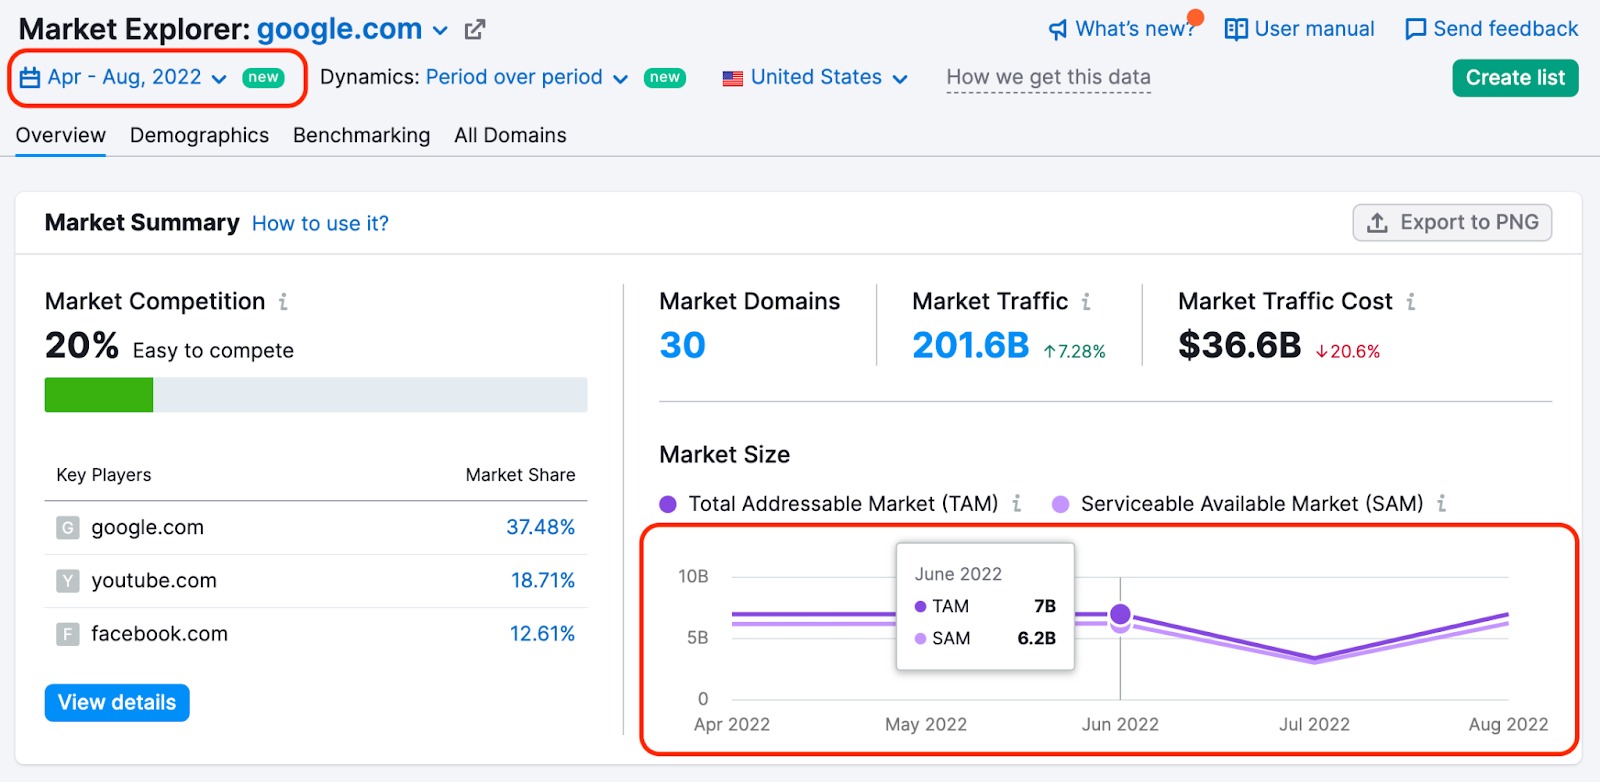This screenshot has width=1600, height=782.
Task: Click the 20.6% traffic cost decrease indicator
Action: 1347,351
